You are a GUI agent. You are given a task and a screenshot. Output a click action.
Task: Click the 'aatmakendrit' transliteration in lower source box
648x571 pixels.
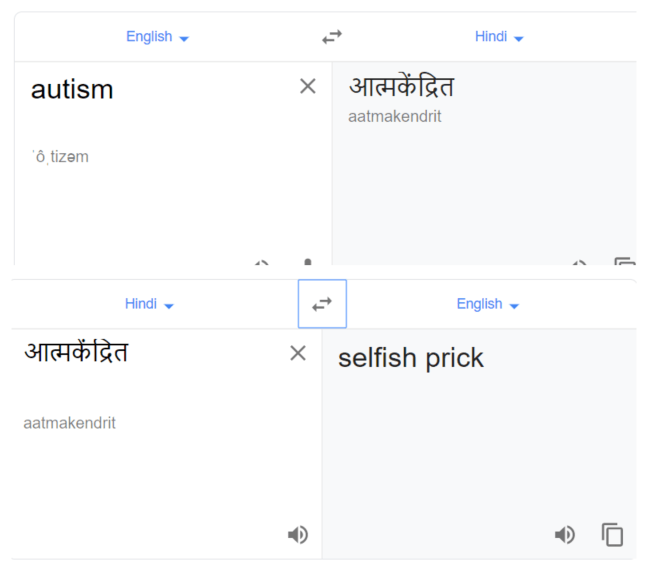click(x=69, y=423)
